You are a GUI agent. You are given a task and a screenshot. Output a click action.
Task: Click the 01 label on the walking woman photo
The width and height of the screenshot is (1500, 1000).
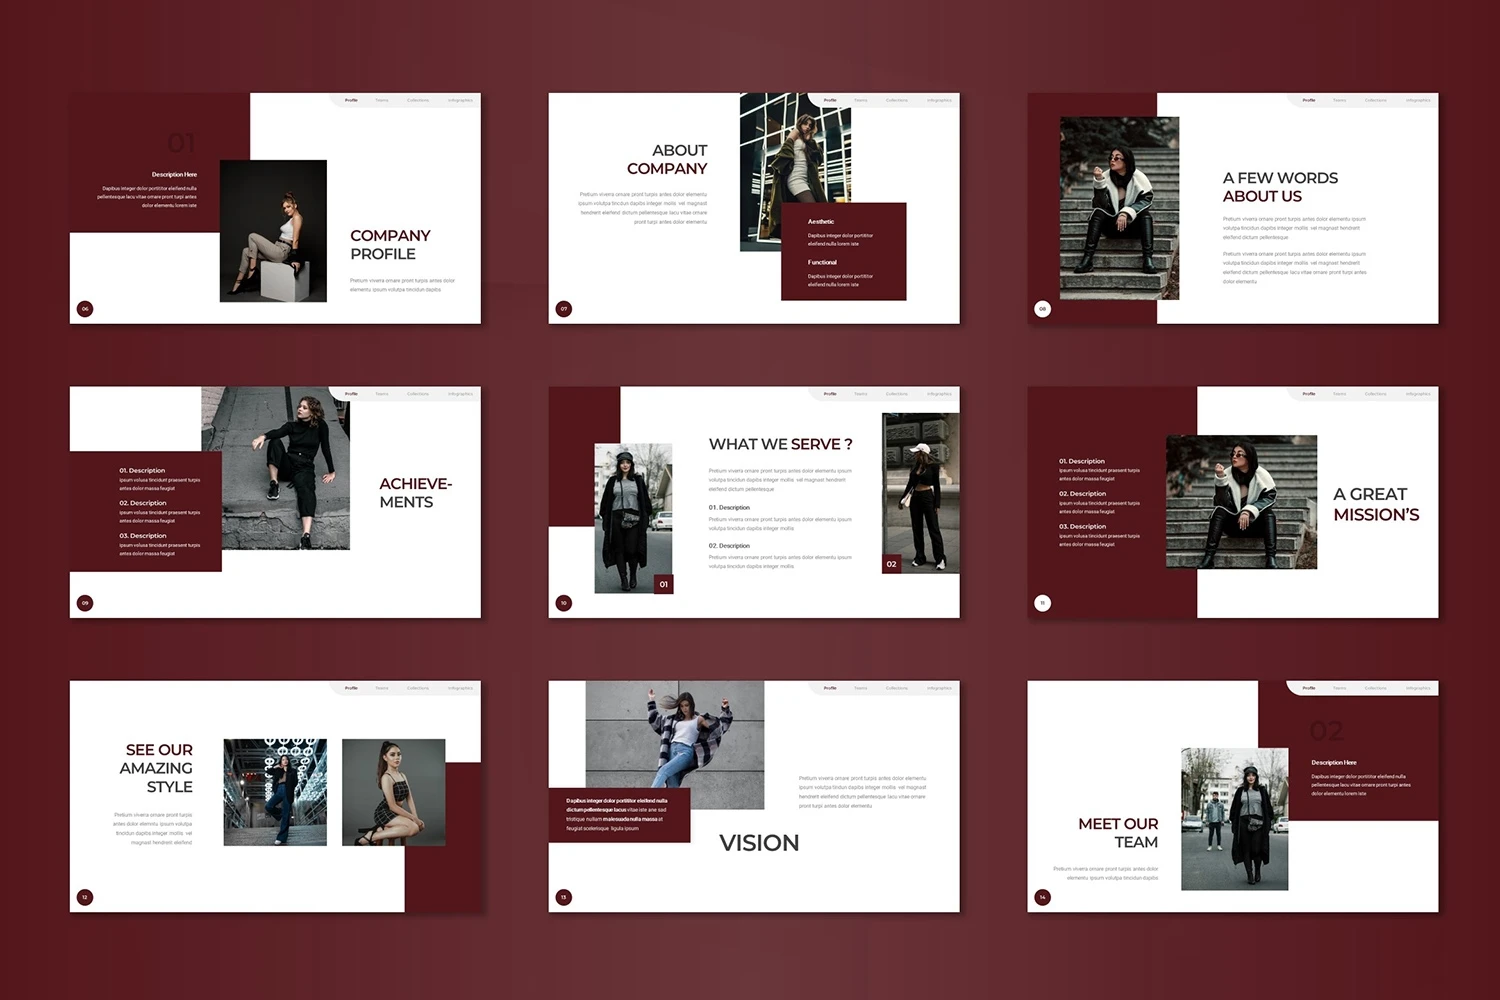663,584
